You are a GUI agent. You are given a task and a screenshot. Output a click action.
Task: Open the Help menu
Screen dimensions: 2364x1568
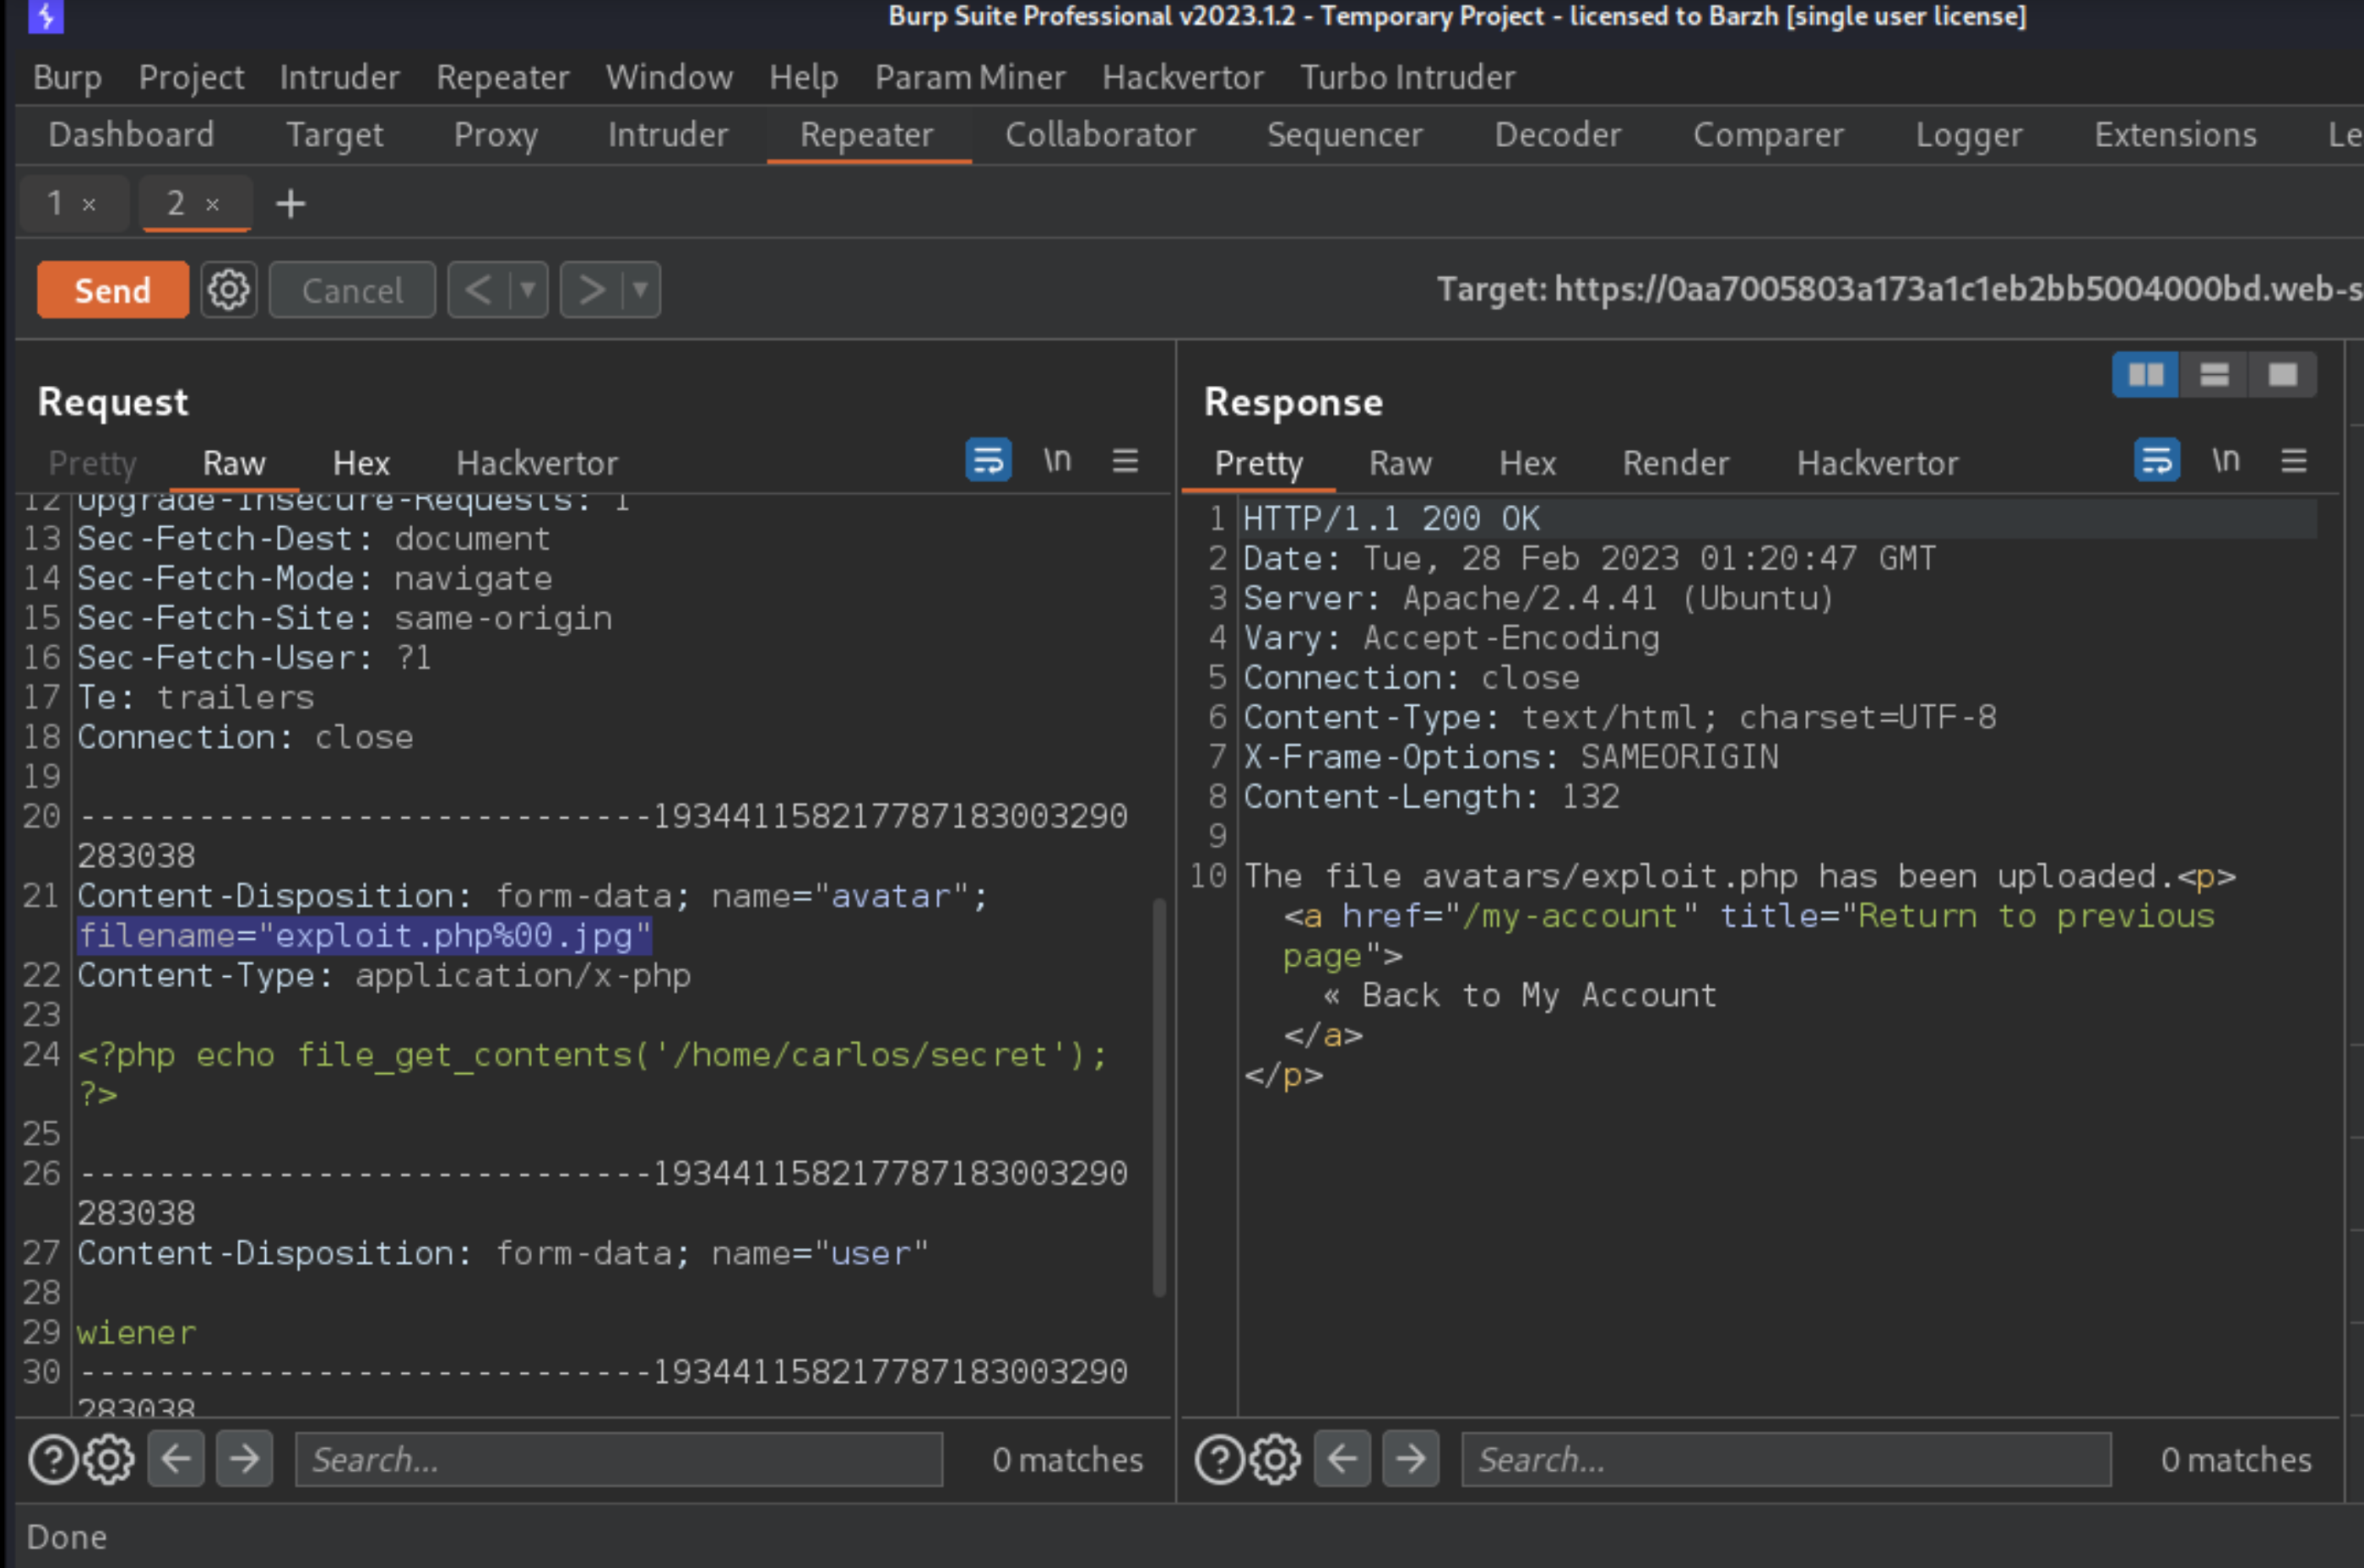tap(803, 77)
